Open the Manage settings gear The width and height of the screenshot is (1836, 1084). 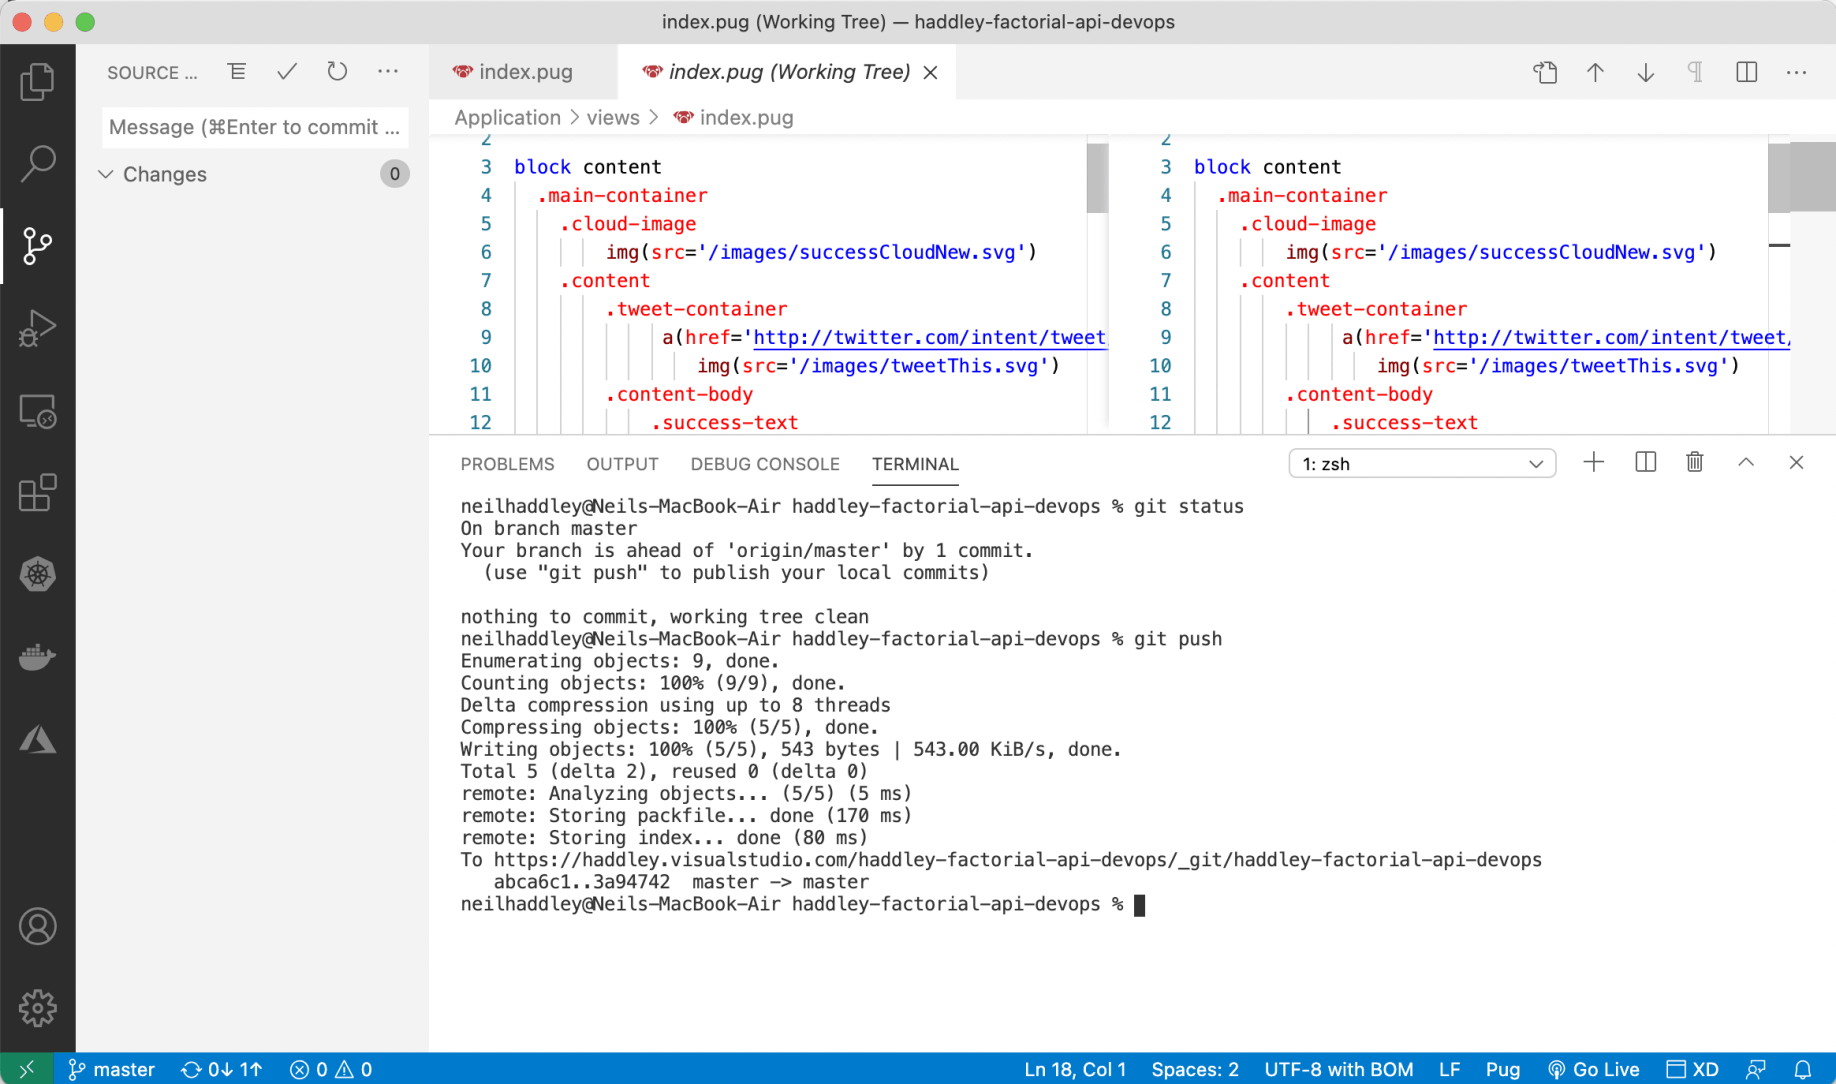[x=37, y=1008]
